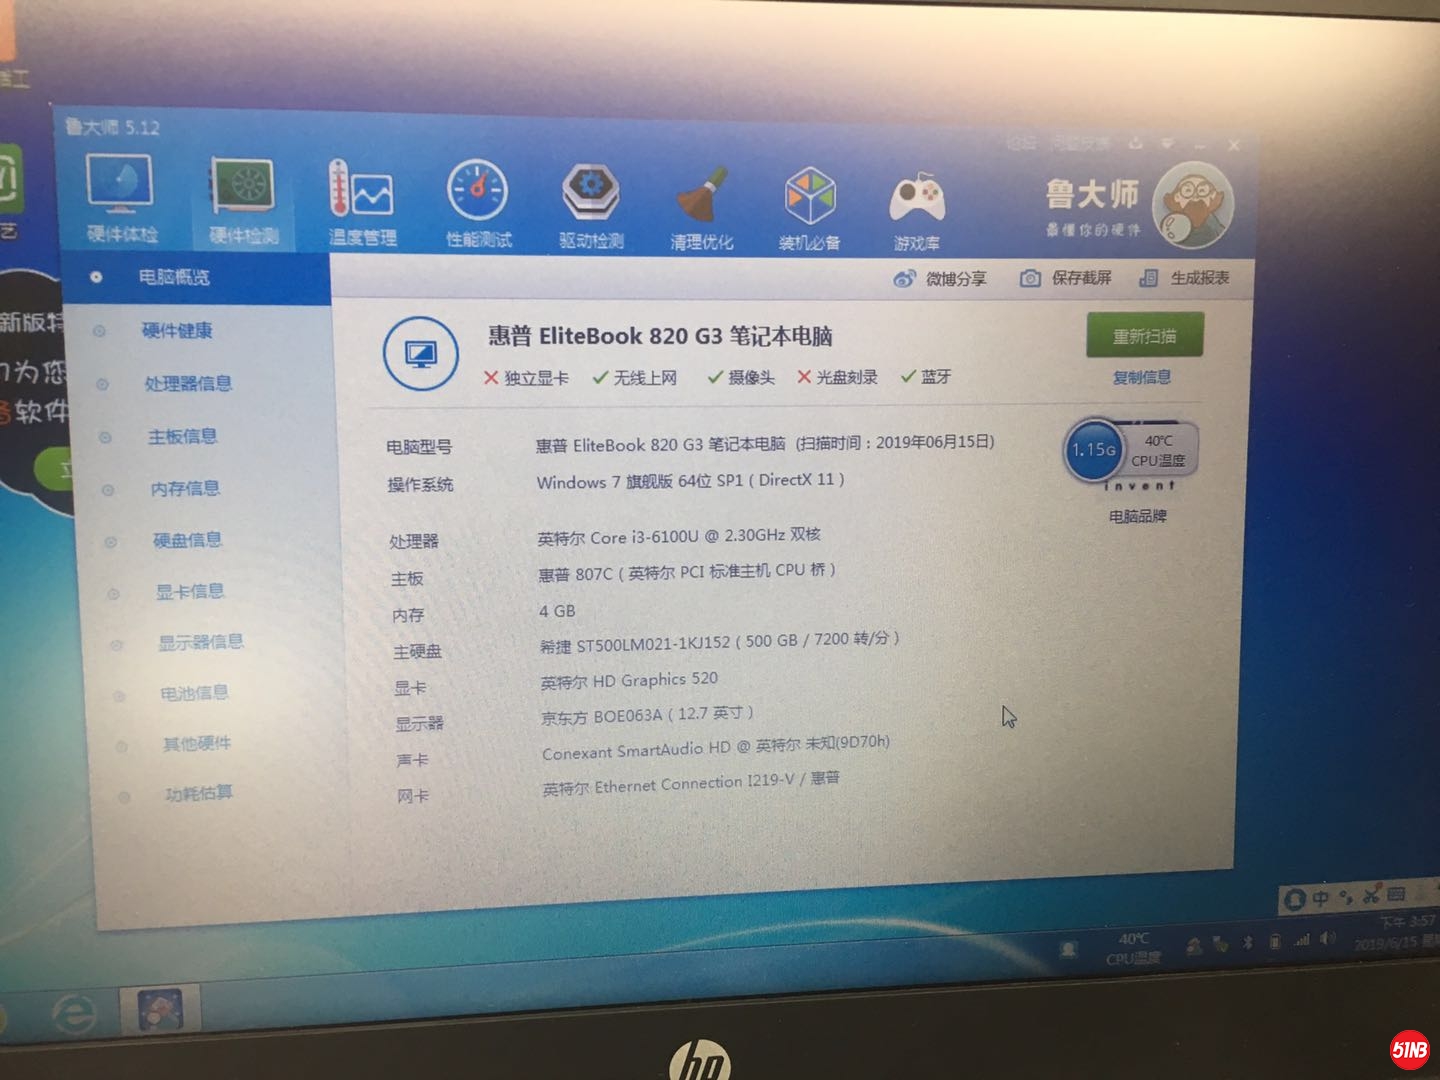This screenshot has width=1440, height=1080.
Task: Click the 惠普 EliteBook 820 G3 heading
Action: (660, 336)
